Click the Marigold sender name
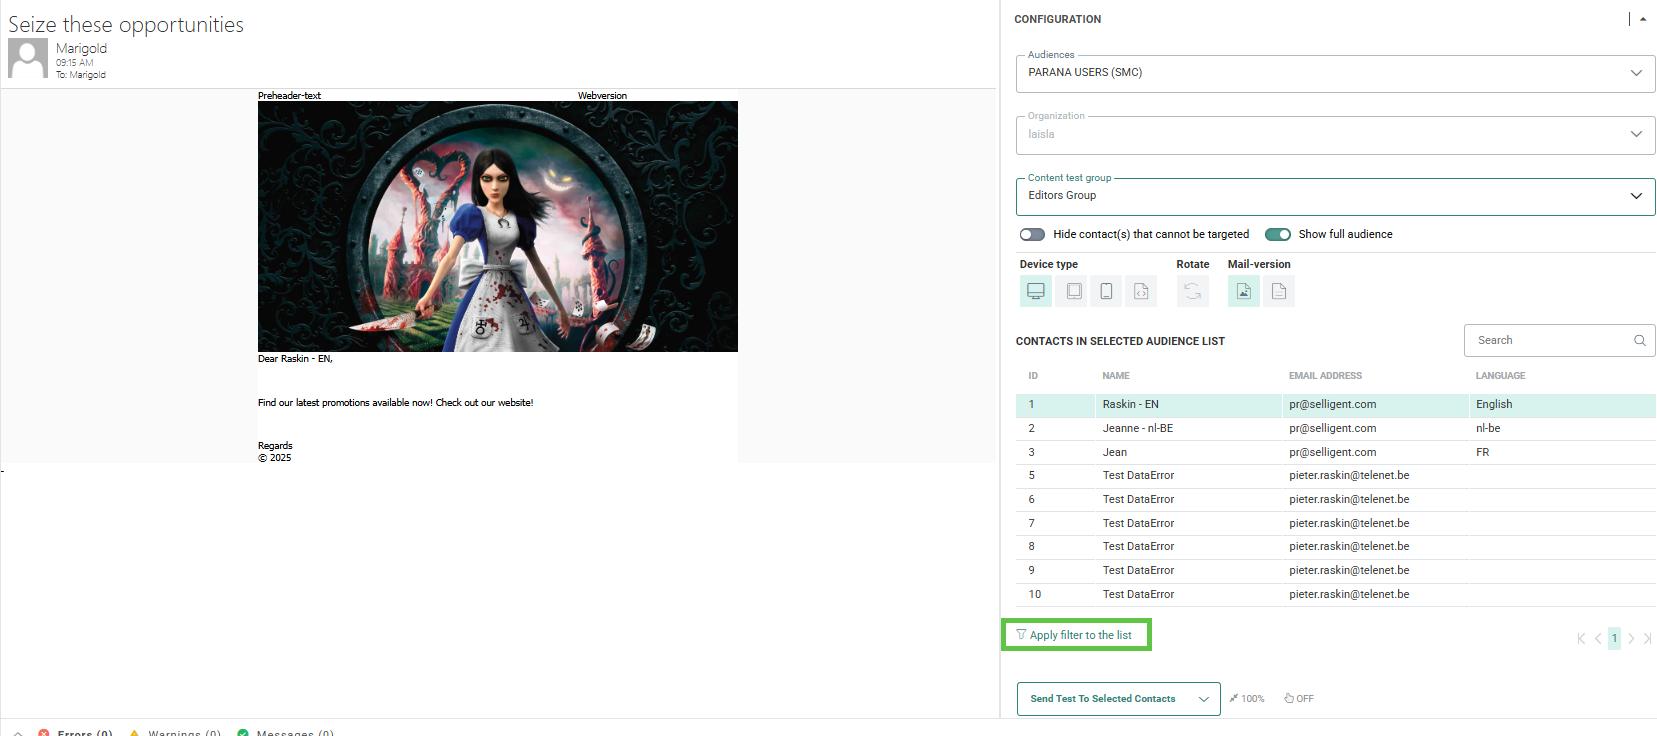The height and width of the screenshot is (736, 1657). pos(81,48)
